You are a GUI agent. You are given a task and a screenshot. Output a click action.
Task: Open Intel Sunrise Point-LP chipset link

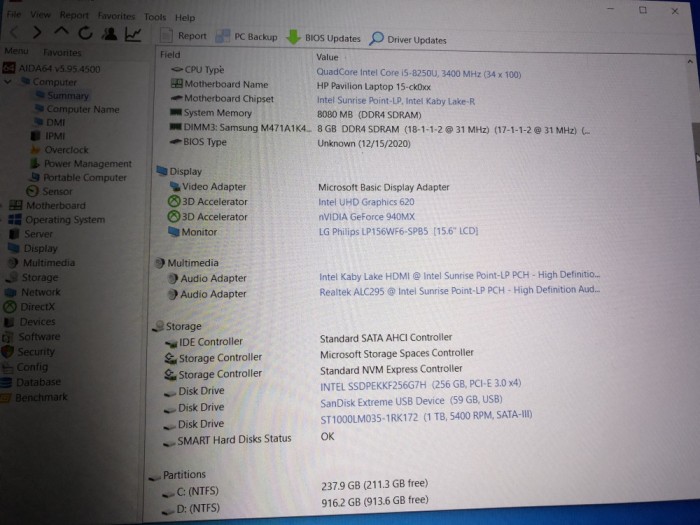pos(396,101)
